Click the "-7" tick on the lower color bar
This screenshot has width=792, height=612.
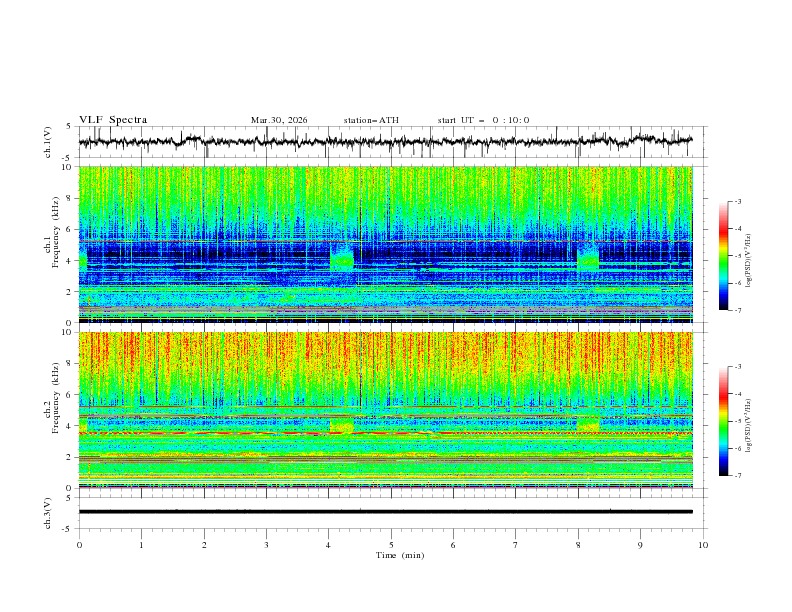click(738, 476)
